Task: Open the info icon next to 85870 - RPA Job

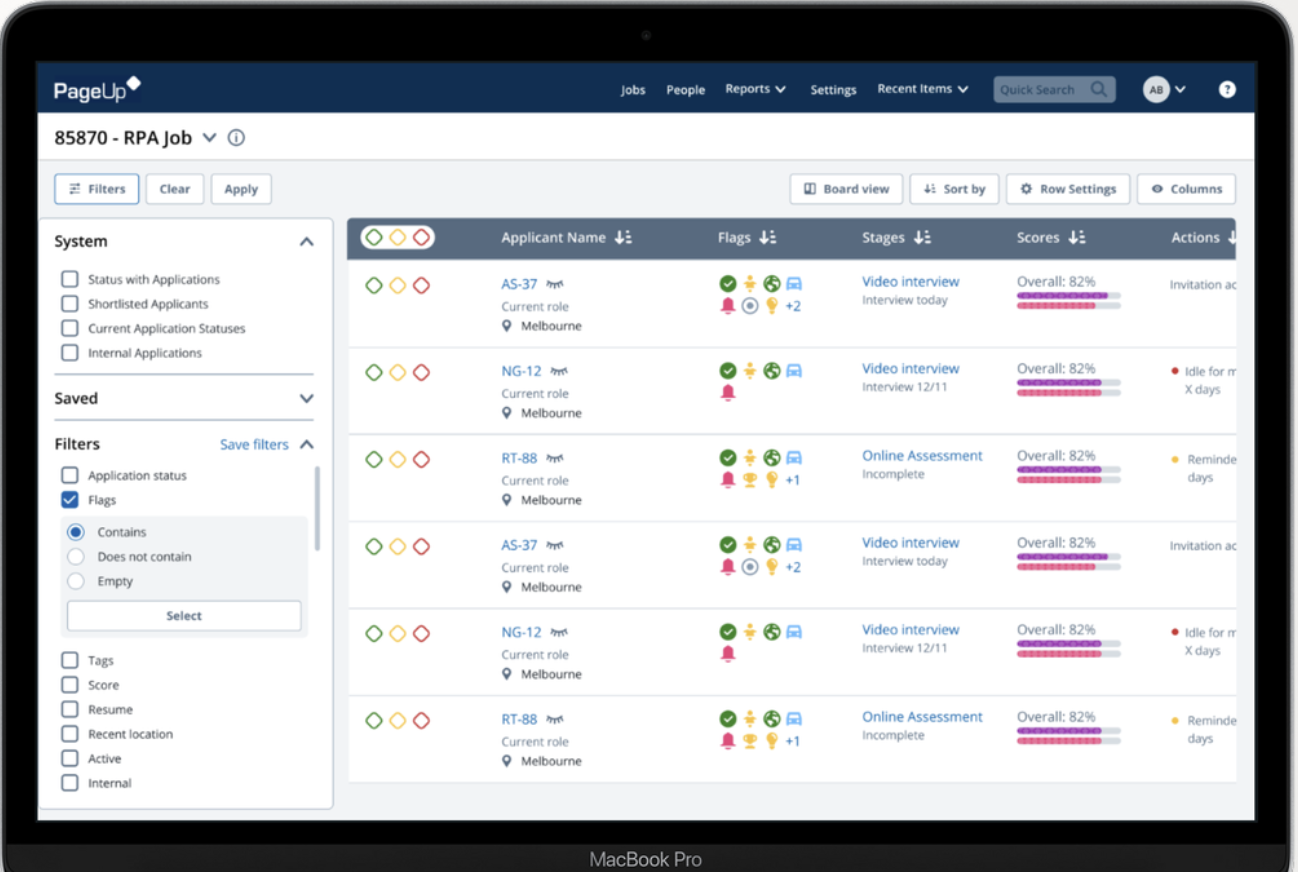Action: (236, 138)
